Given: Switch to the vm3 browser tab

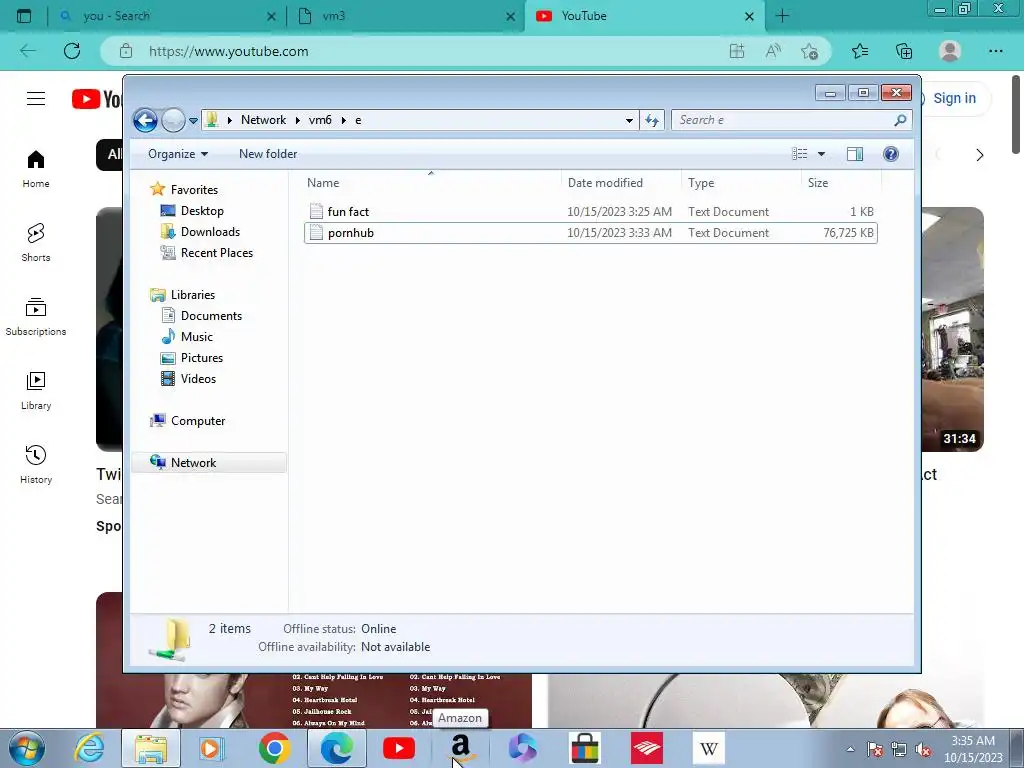Looking at the screenshot, I should click(405, 16).
